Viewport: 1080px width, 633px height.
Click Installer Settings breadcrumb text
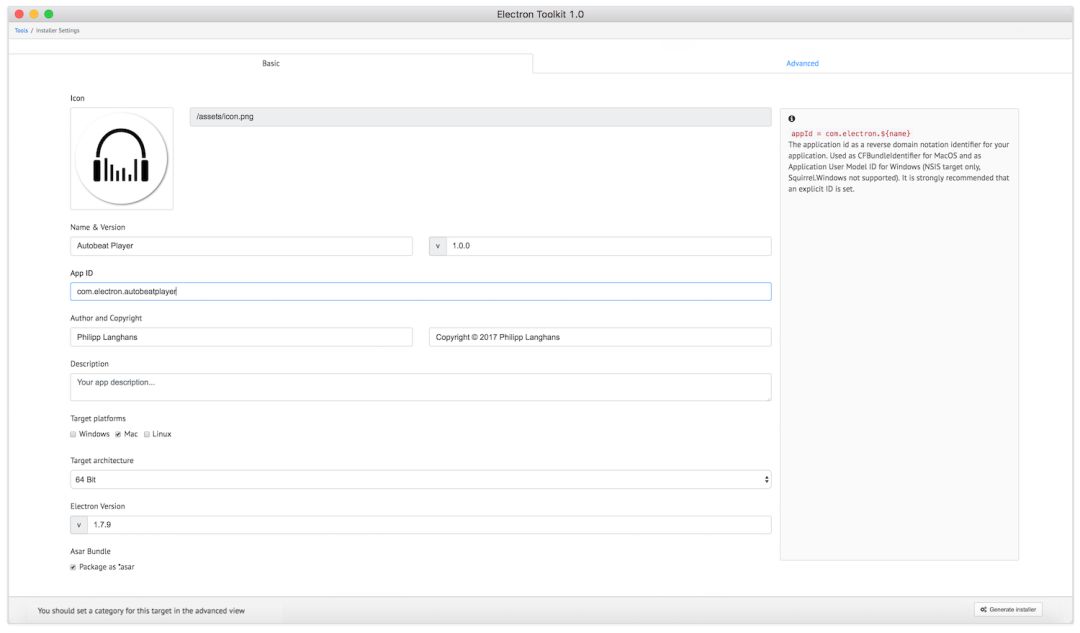[58, 30]
